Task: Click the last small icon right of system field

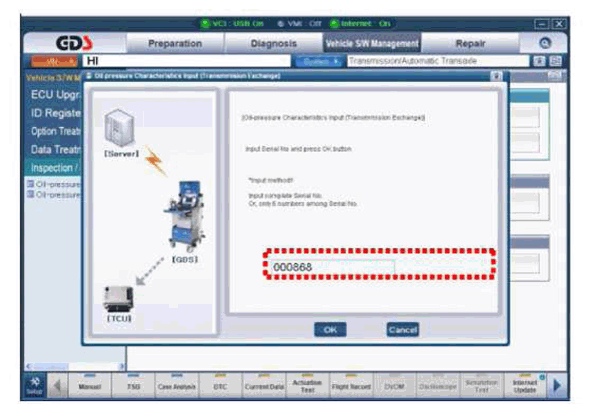Action: pos(555,61)
